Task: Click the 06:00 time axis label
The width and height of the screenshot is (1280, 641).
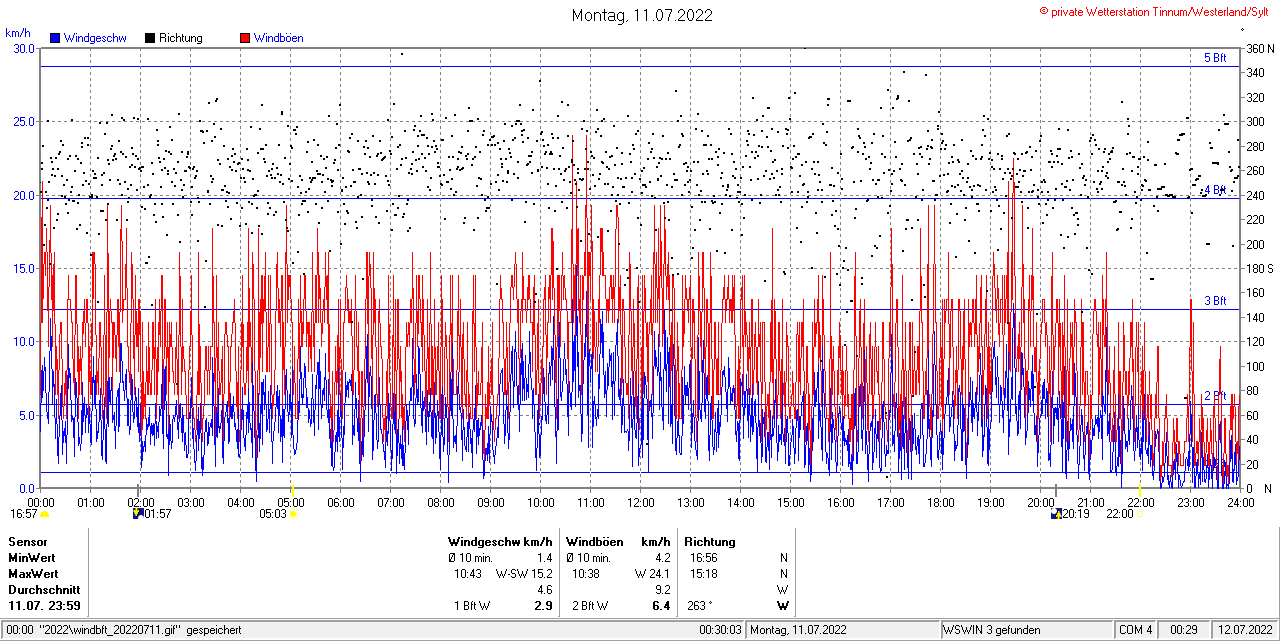Action: (x=341, y=502)
